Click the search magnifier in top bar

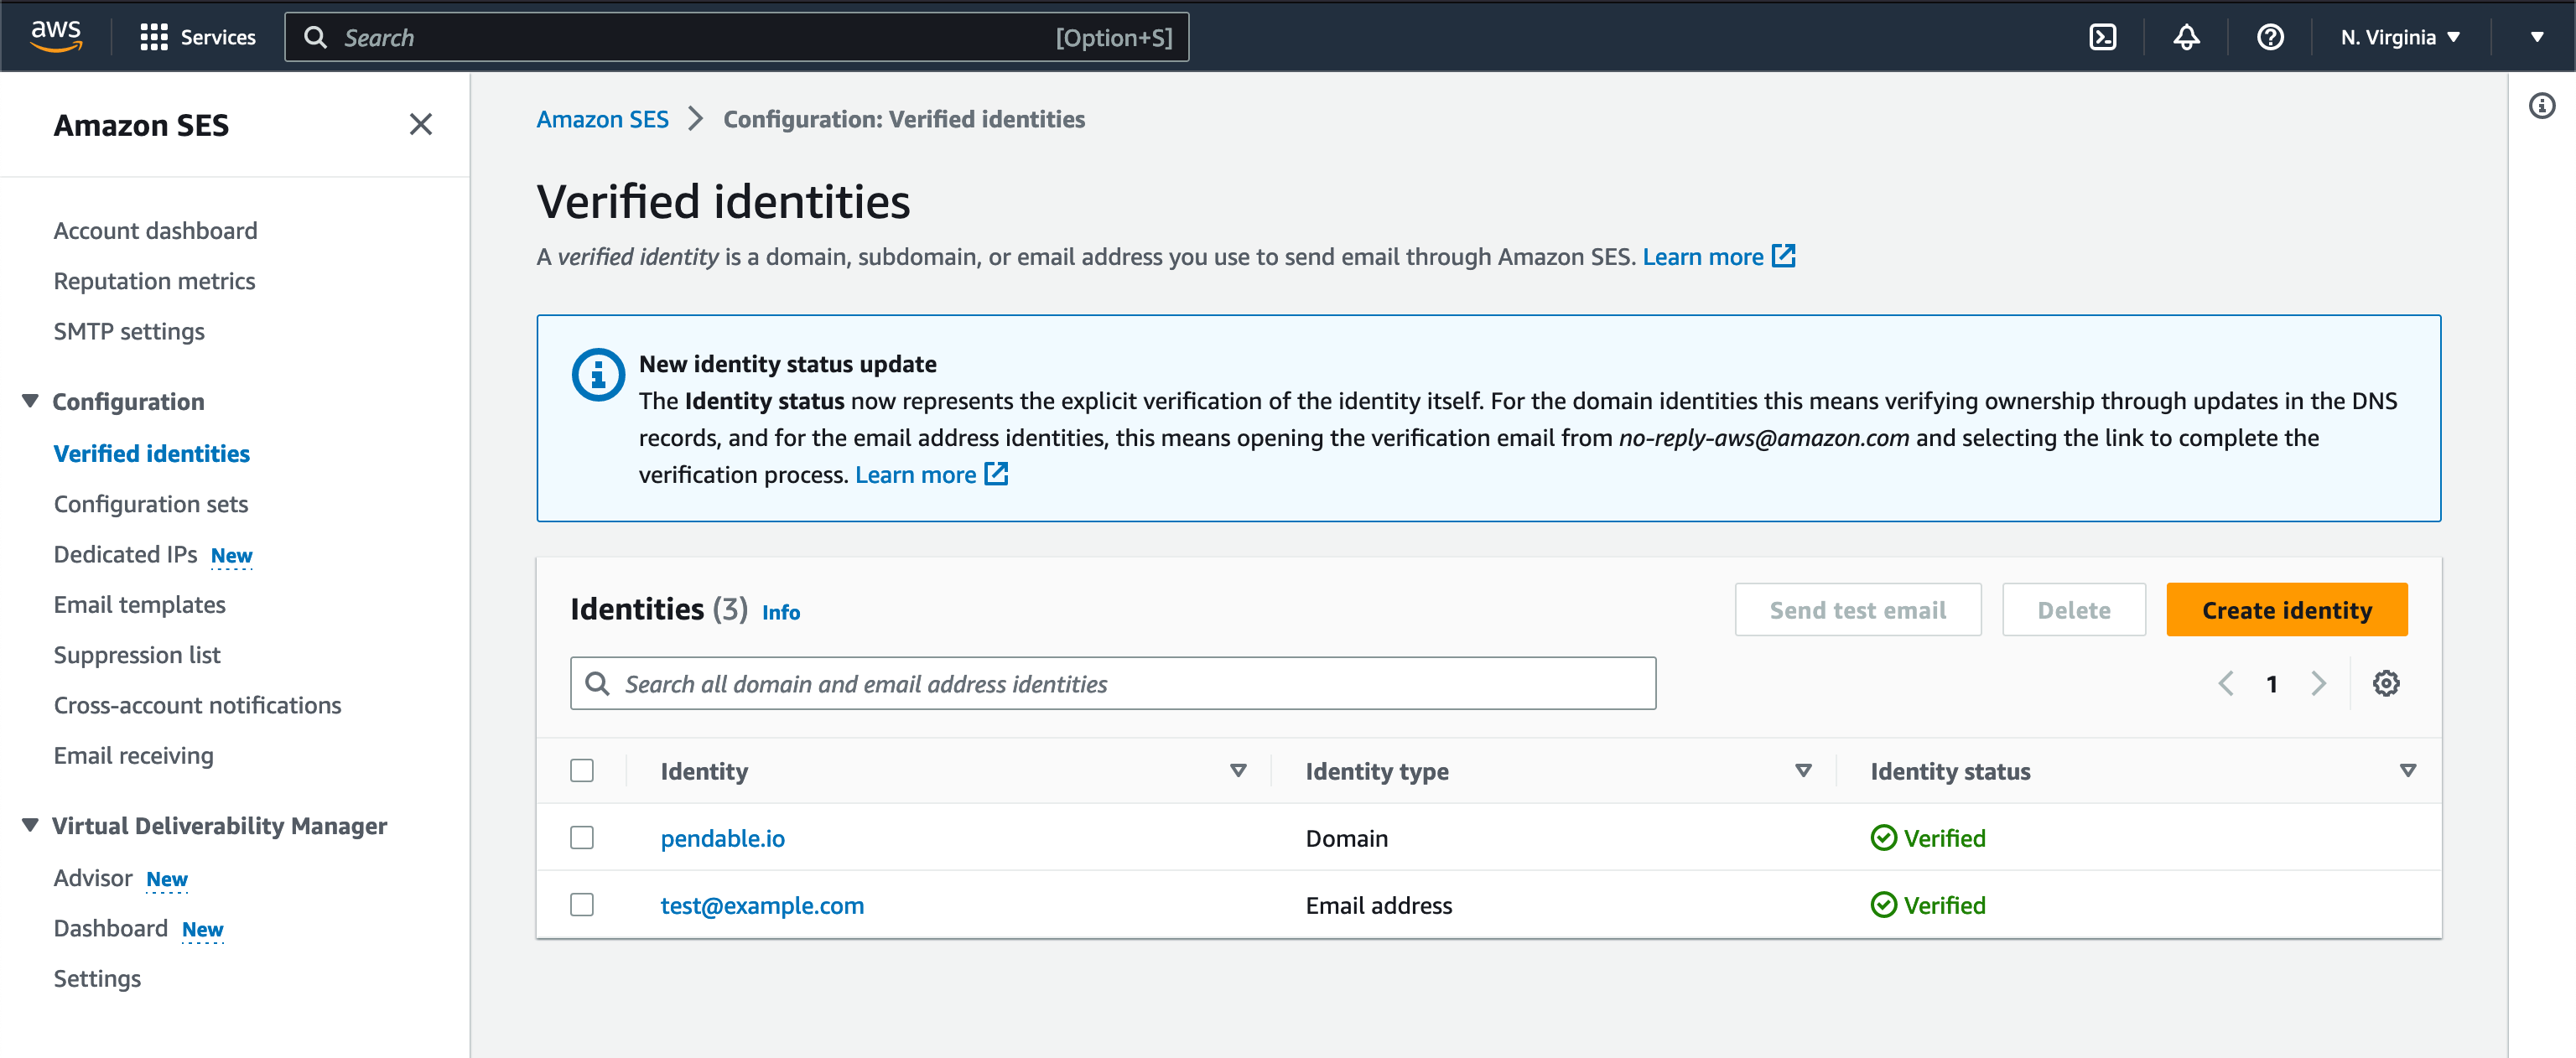pyautogui.click(x=315, y=37)
